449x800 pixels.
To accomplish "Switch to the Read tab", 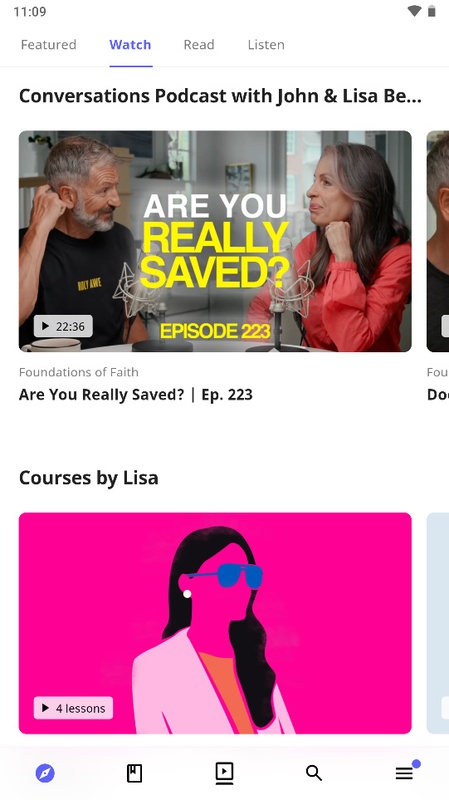I will 199,45.
